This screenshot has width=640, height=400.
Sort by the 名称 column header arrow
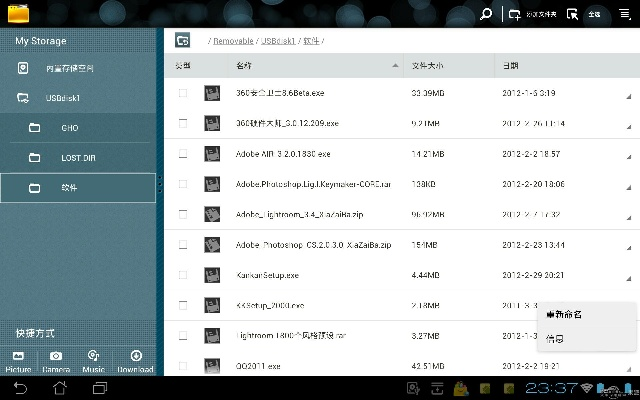[396, 65]
